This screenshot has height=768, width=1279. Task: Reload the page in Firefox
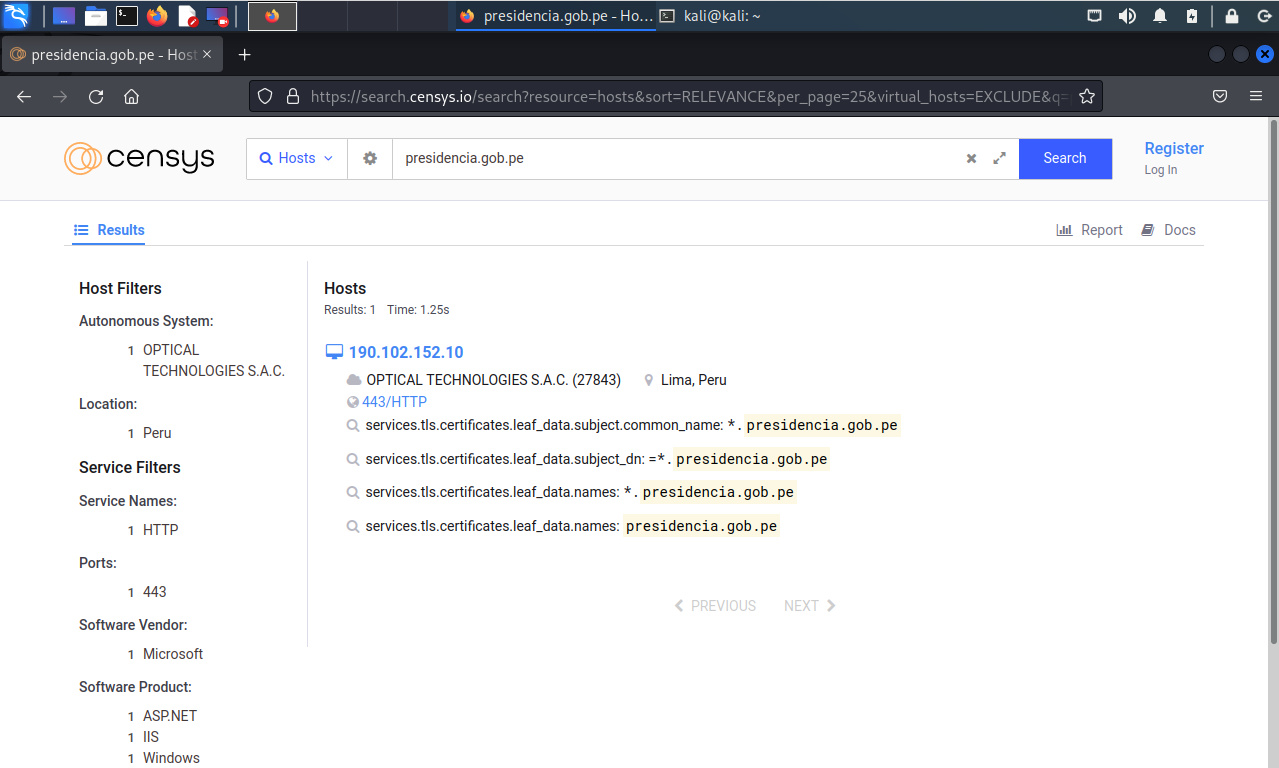[x=96, y=97]
